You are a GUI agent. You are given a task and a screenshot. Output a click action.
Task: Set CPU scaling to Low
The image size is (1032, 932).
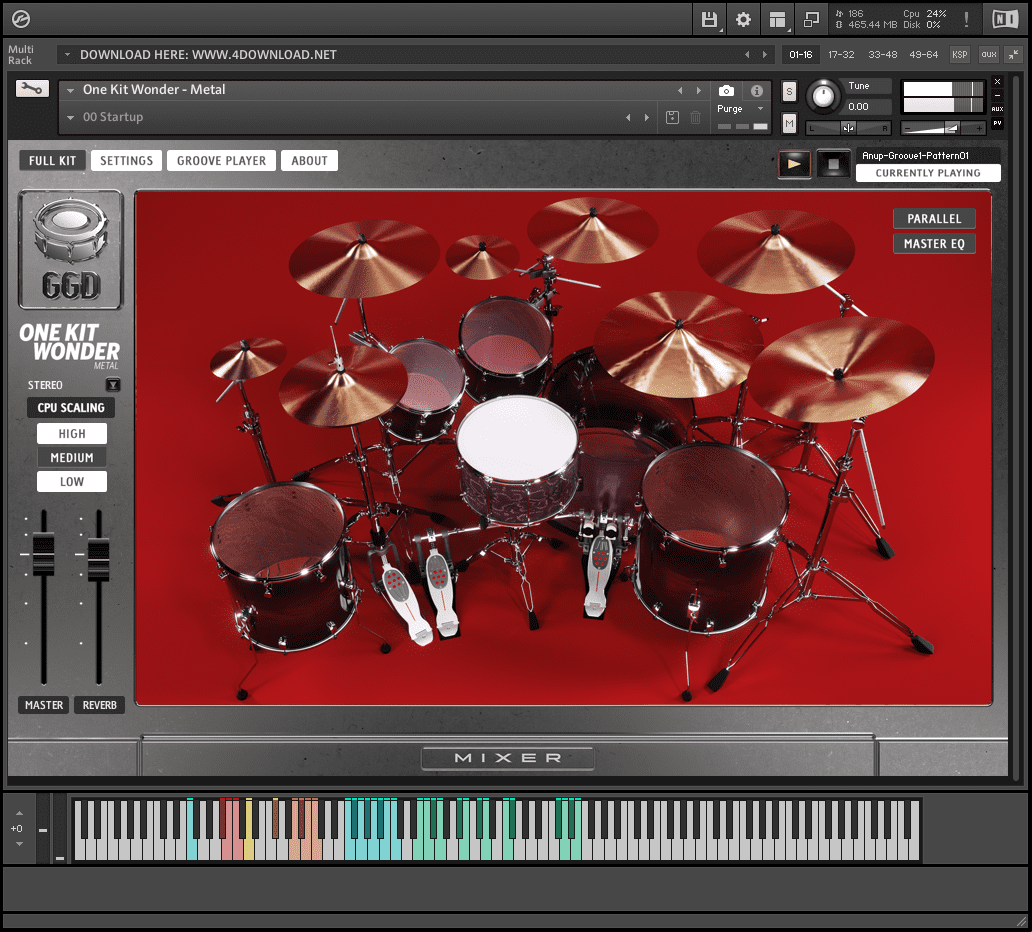point(72,482)
